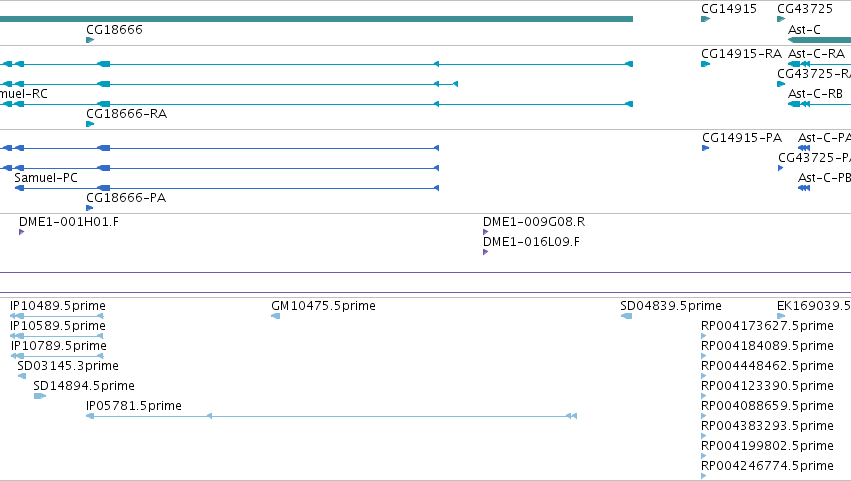Click the CG14915 gene label
The image size is (851, 481).
click(729, 9)
